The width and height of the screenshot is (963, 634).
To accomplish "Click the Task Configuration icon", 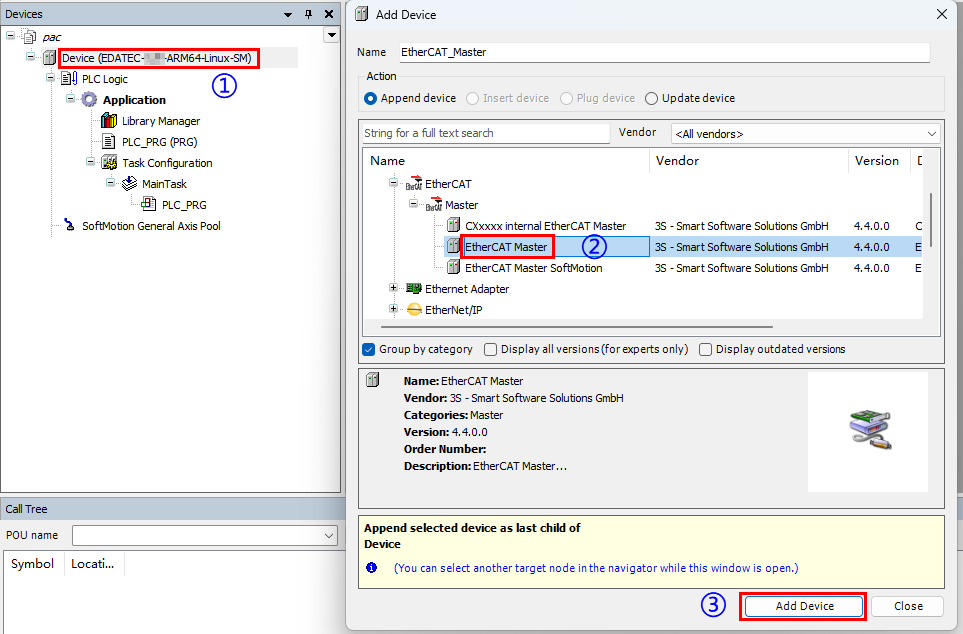I will pos(109,163).
